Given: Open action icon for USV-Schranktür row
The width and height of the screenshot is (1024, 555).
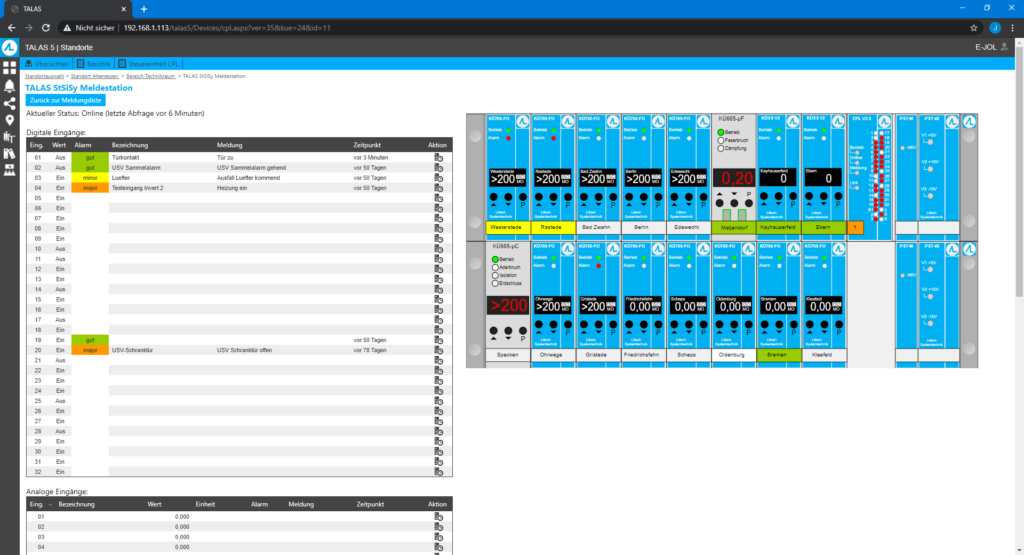Looking at the screenshot, I should [x=438, y=350].
